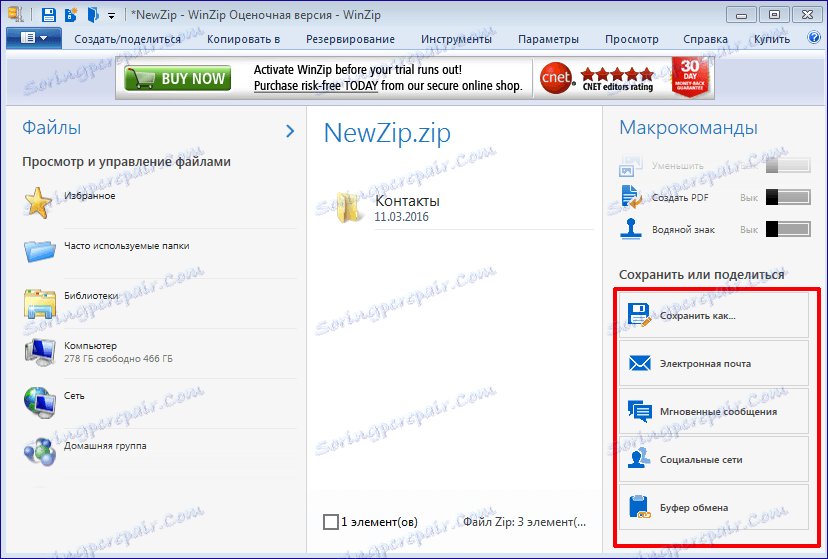The height and width of the screenshot is (559, 828).
Task: Click the blue help question mark icon
Action: point(814,37)
